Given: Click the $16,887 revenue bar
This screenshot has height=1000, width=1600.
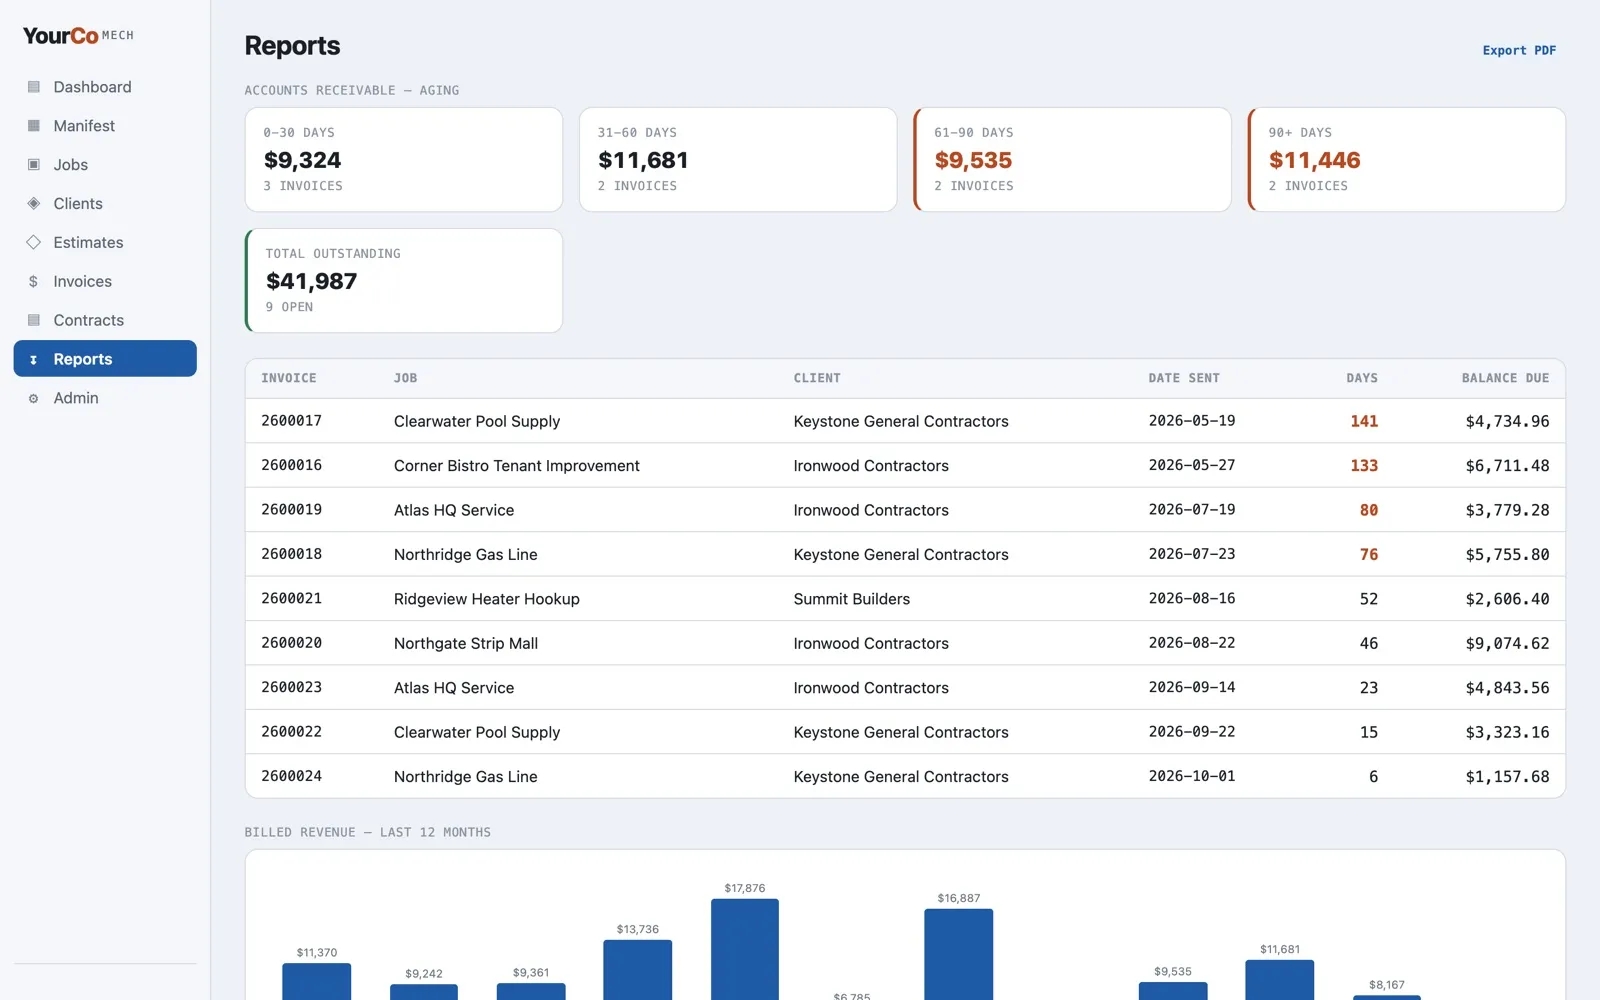Looking at the screenshot, I should (959, 954).
